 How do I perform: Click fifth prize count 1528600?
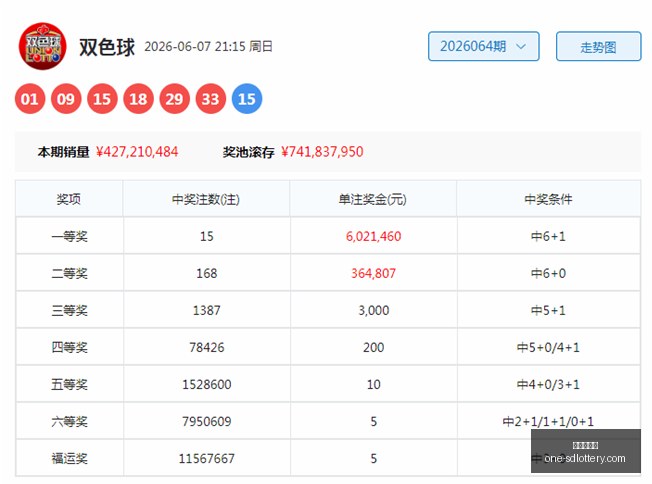[206, 384]
